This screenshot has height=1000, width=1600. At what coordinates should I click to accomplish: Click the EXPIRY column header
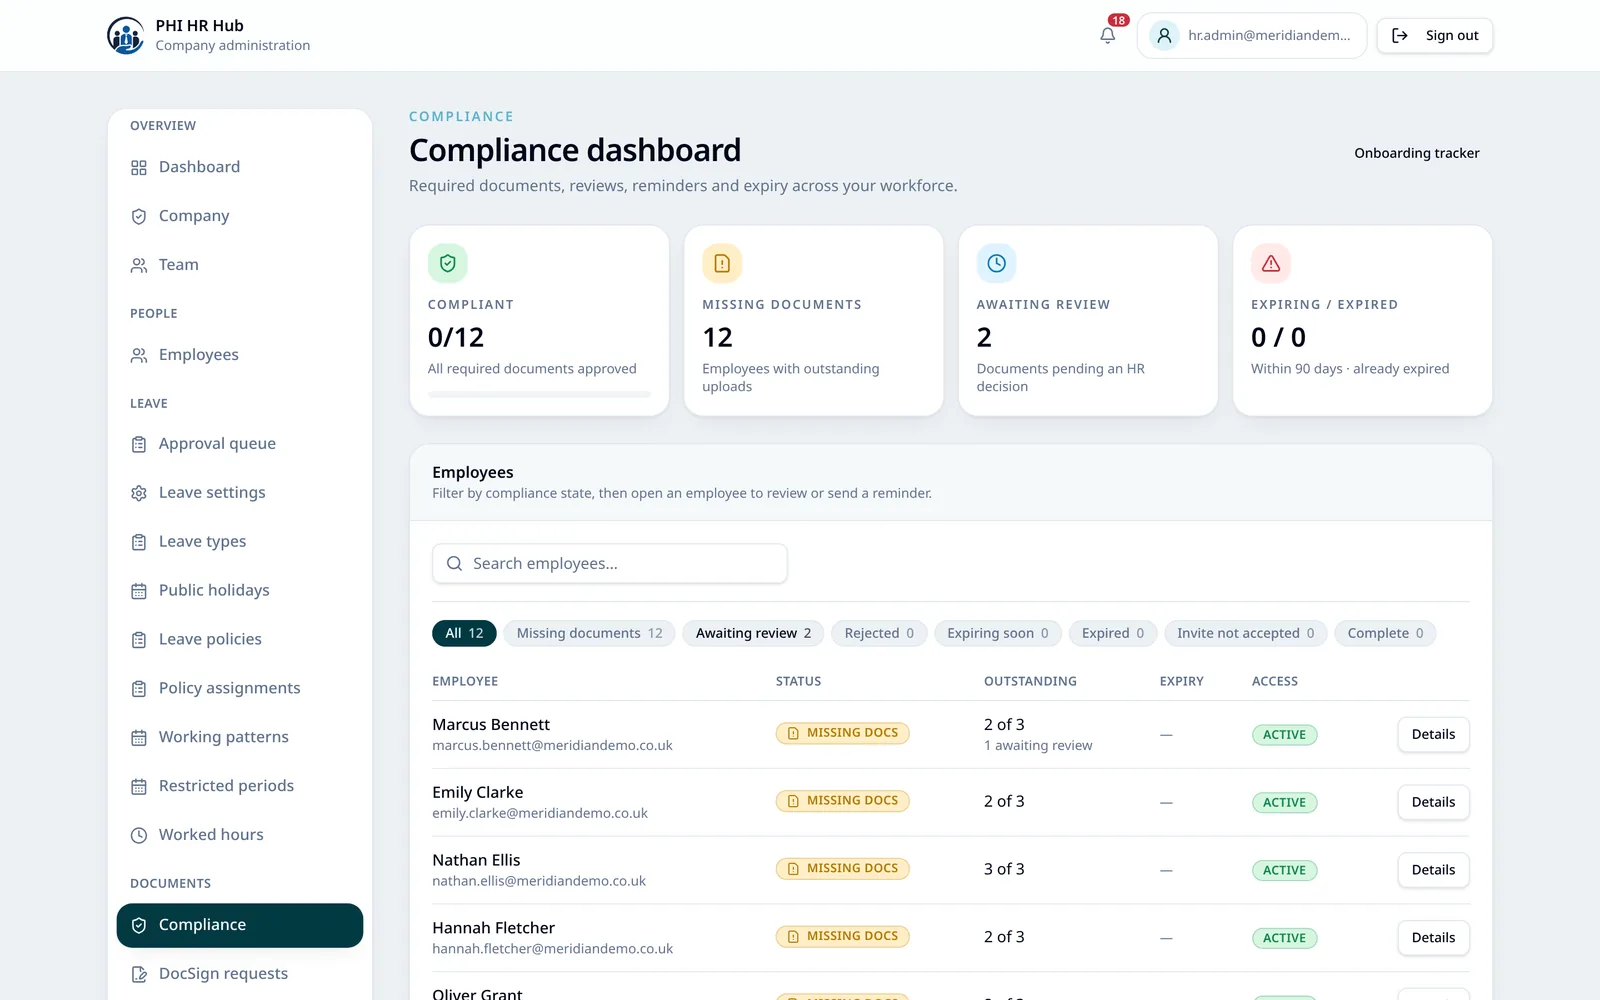(x=1181, y=682)
